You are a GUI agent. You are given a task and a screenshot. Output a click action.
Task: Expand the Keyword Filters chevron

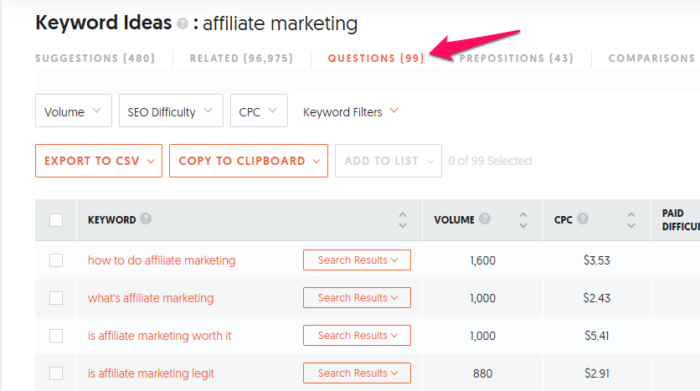(x=394, y=111)
